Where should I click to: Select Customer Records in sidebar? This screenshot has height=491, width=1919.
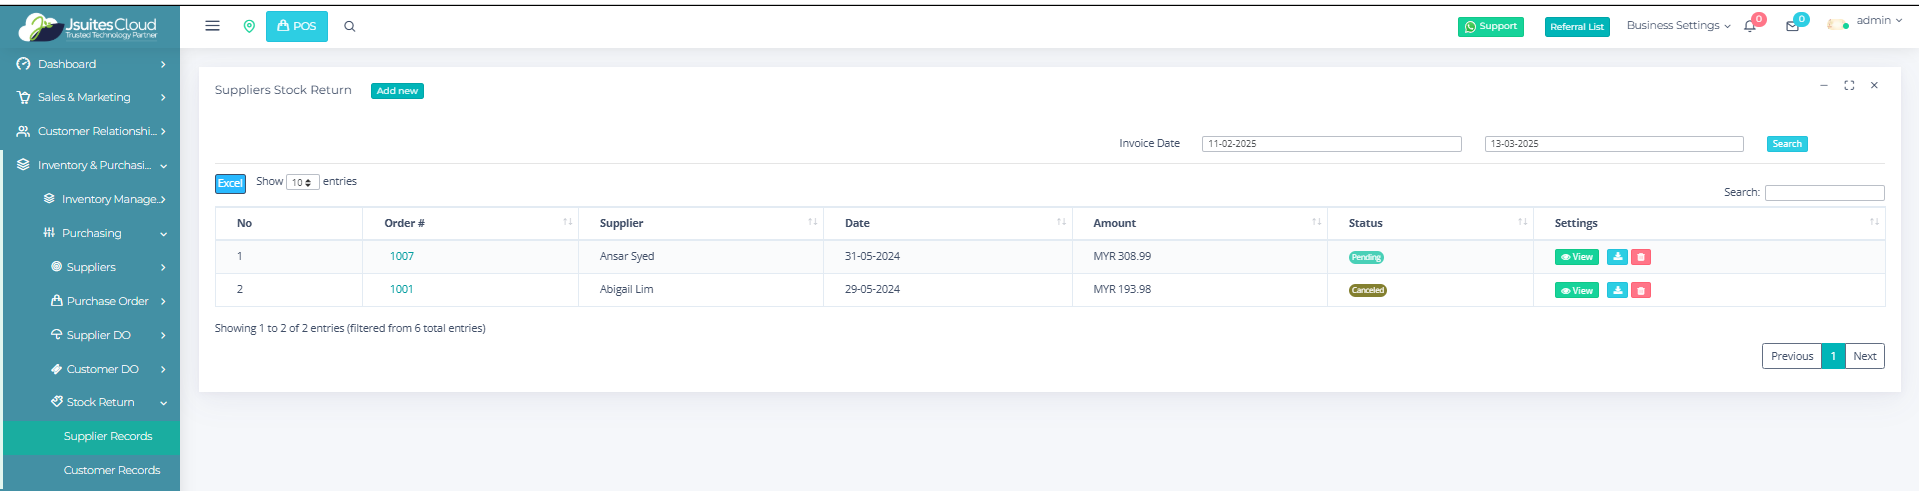[111, 470]
